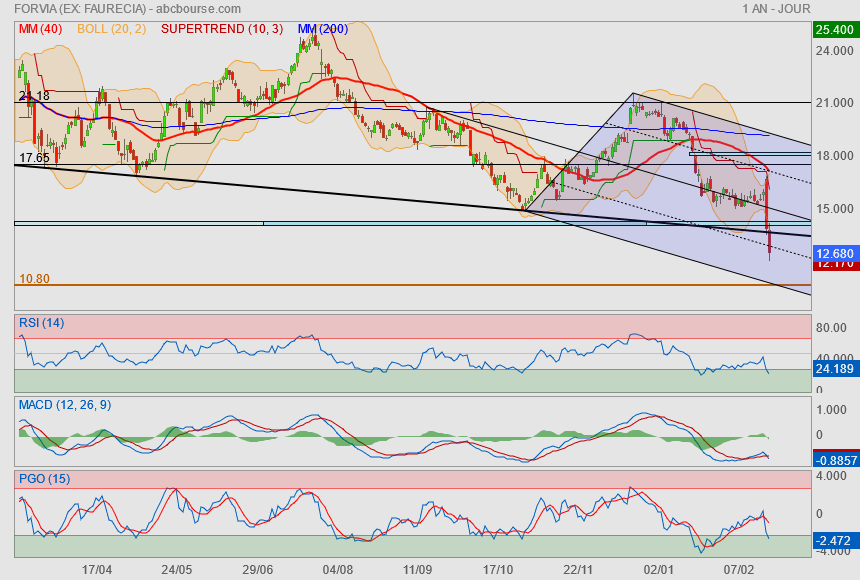Viewport: 860px width, 580px height.
Task: Select the PGO (15) indicator label
Action: (x=43, y=478)
